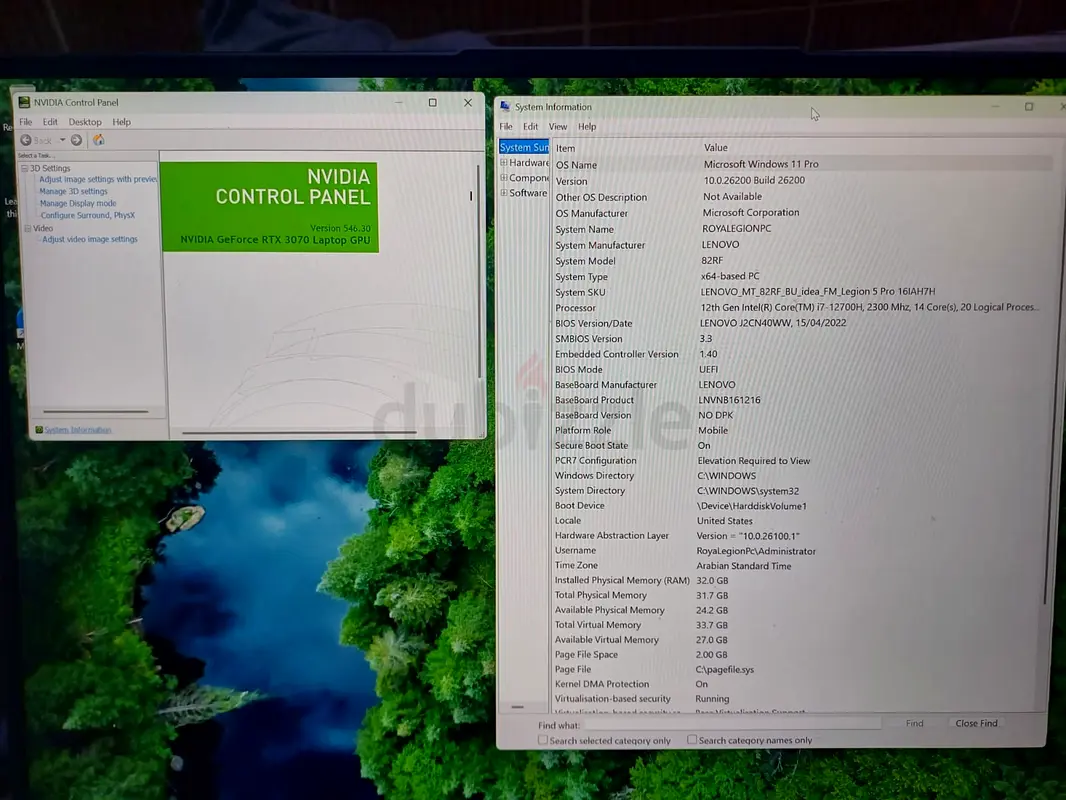Open Adjust video image settings

click(90, 239)
